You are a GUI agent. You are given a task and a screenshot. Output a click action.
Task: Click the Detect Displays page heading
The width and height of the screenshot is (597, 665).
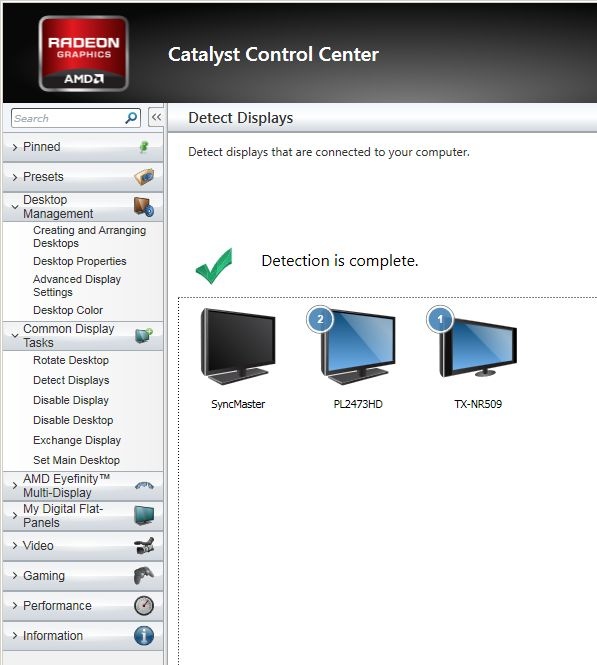pos(240,118)
